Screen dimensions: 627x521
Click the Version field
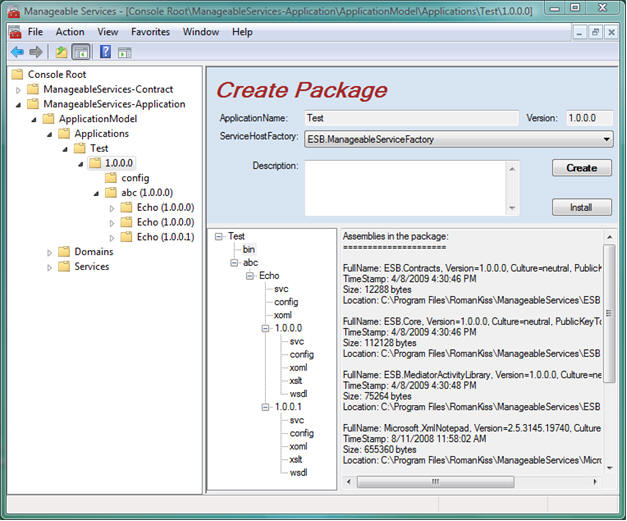coord(589,118)
